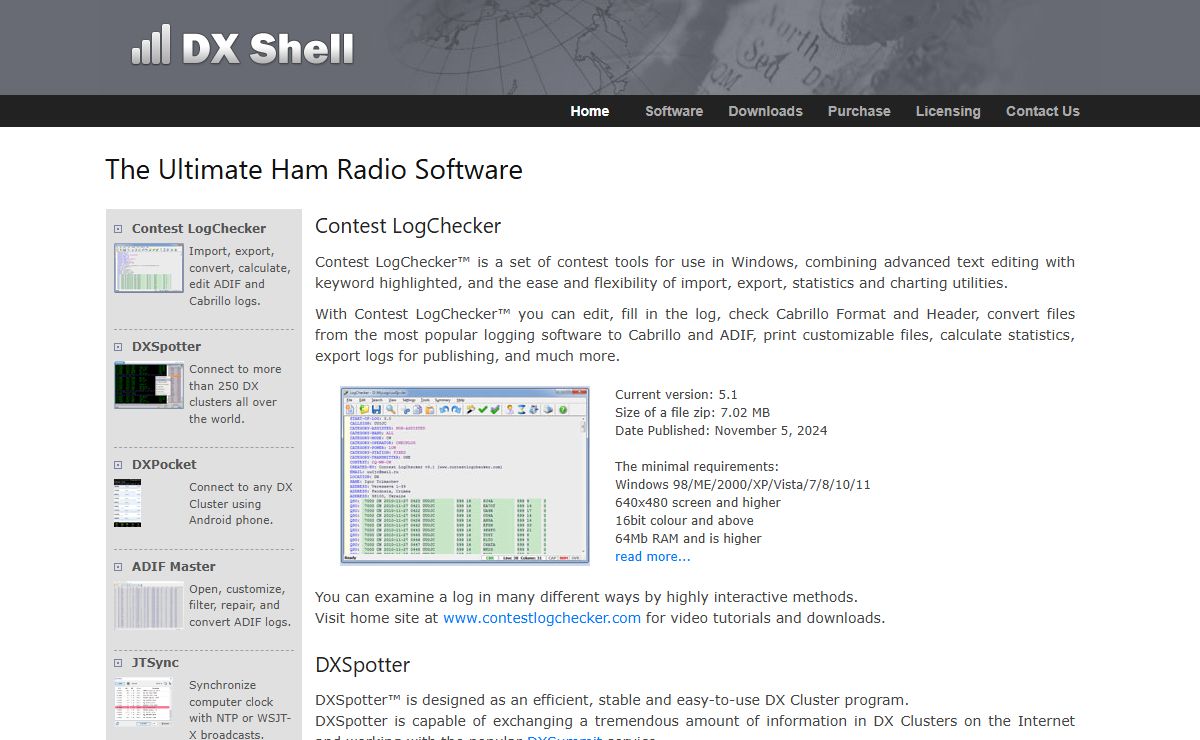Click the DX Shell logo in the header
The width and height of the screenshot is (1200, 740).
[x=243, y=46]
